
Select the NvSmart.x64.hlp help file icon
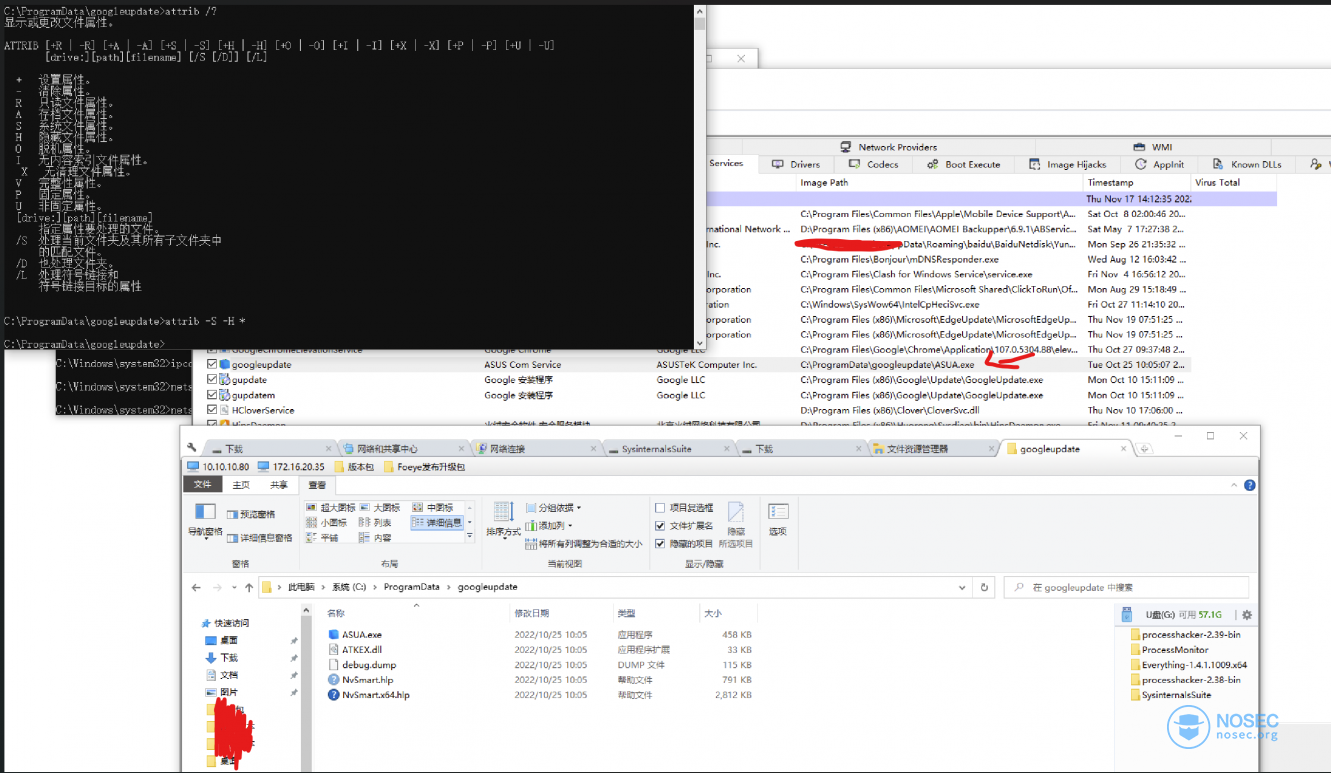click(x=334, y=694)
